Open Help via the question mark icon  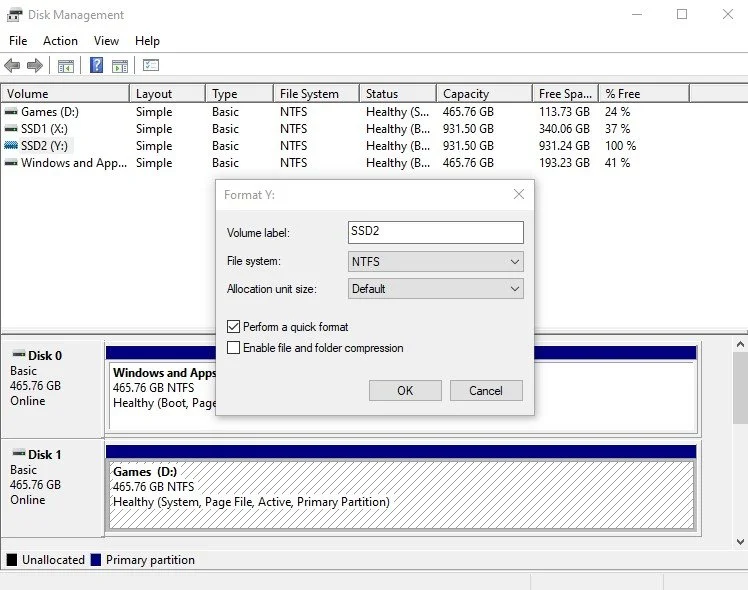click(x=96, y=65)
